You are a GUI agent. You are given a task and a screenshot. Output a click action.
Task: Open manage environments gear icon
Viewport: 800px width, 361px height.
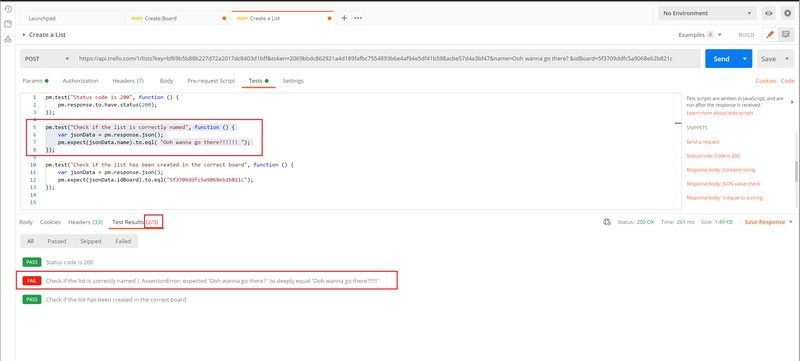(x=787, y=13)
